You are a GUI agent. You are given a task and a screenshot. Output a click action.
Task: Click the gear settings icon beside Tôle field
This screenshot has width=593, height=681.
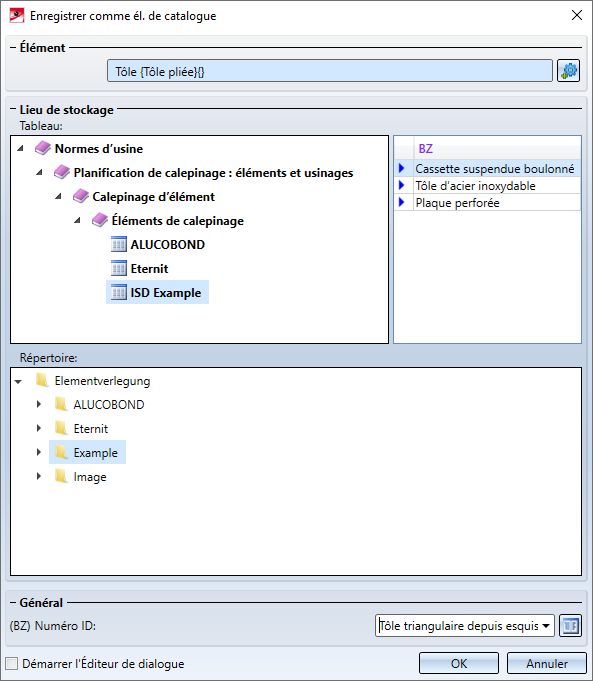click(x=569, y=71)
